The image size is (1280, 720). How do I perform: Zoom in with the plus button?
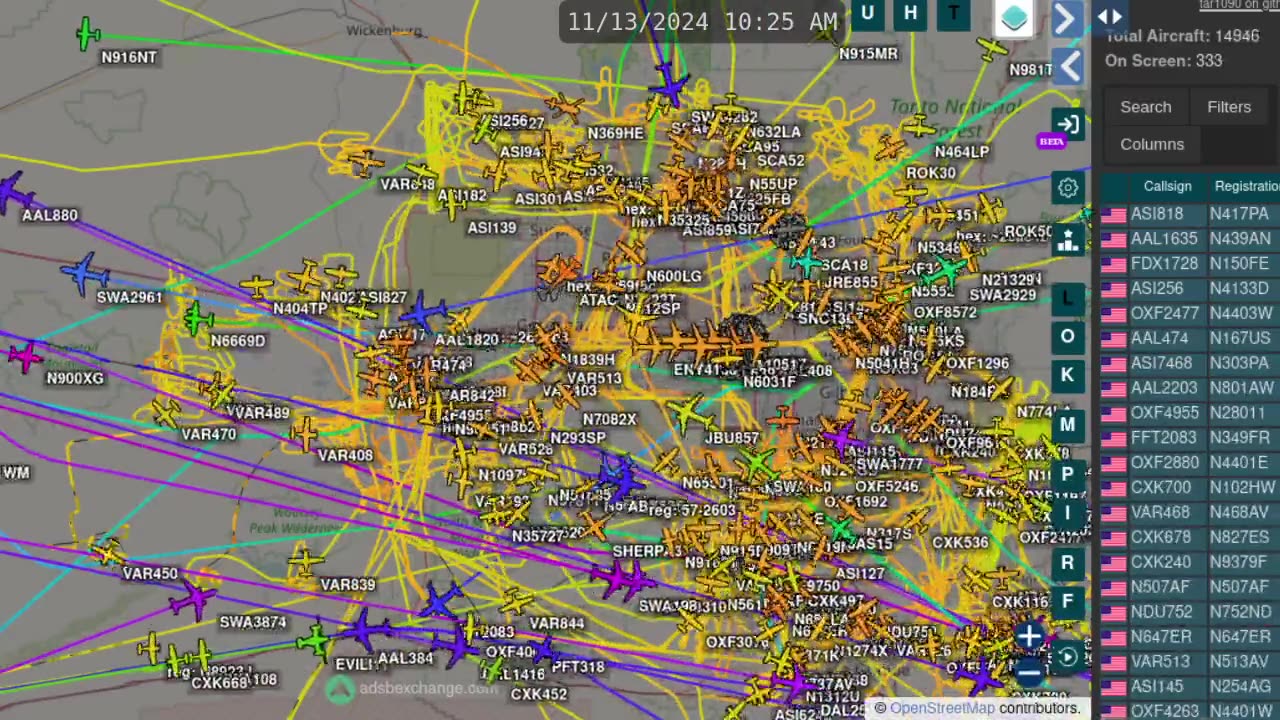[1029, 636]
